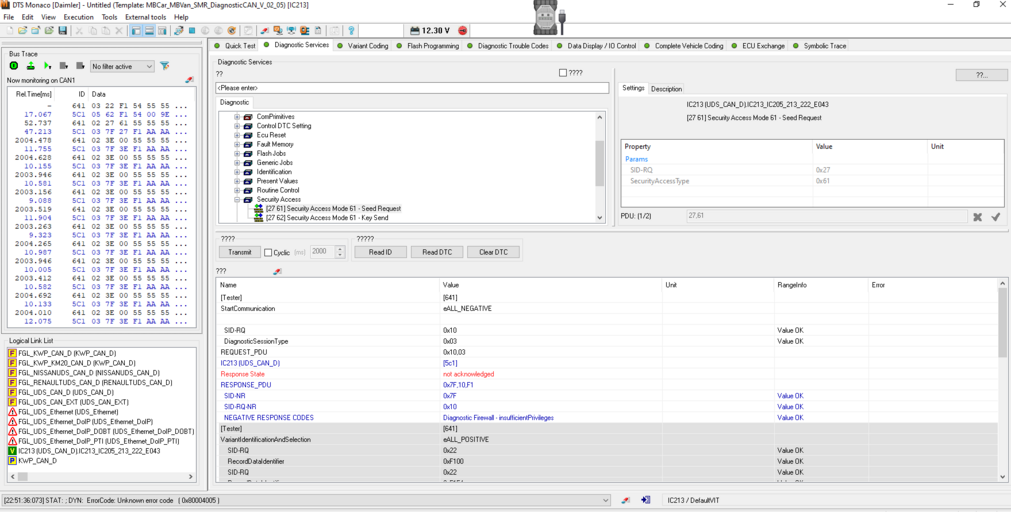The width and height of the screenshot is (1011, 512).
Task: Click the first yellow open-folder toolbar icon
Action: [23, 30]
